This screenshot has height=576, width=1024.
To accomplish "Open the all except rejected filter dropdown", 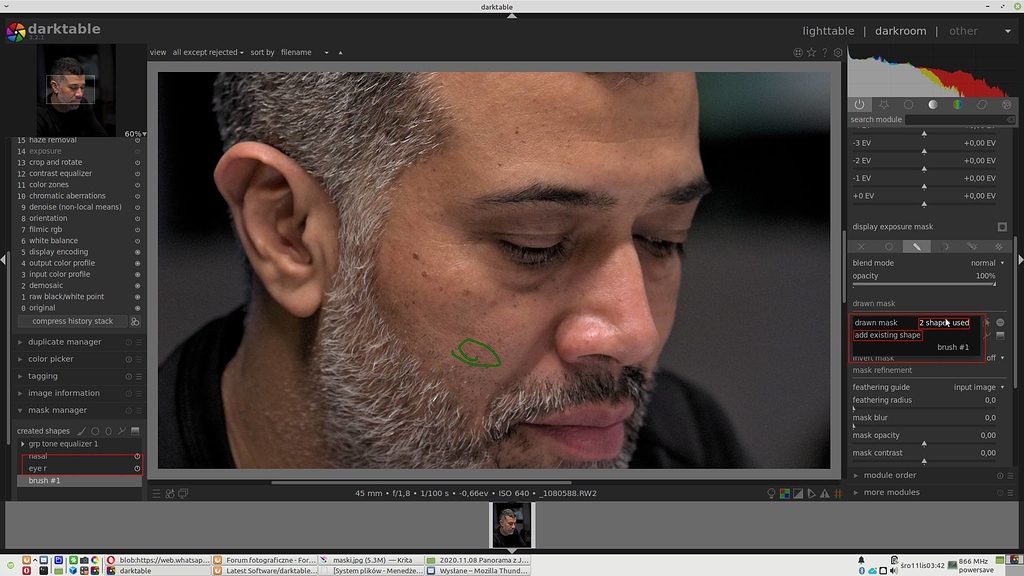I will [x=207, y=52].
